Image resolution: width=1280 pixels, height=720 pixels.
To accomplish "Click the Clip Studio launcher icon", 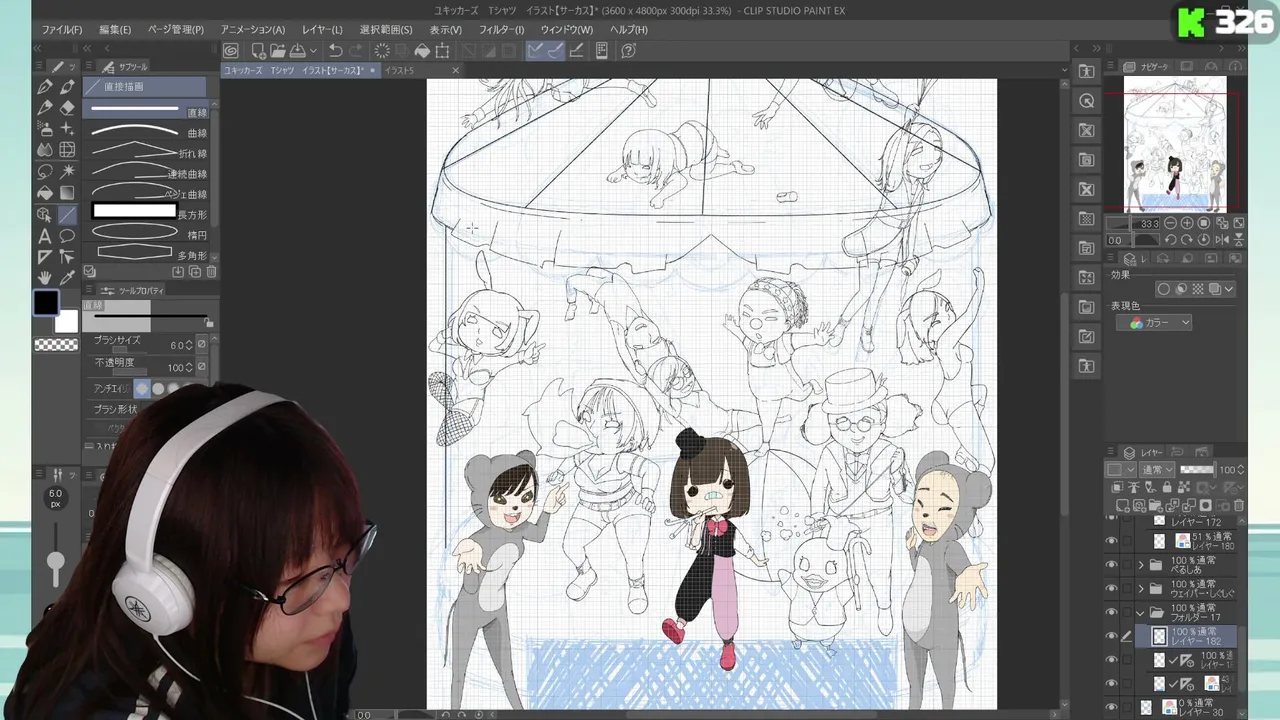I will [231, 51].
